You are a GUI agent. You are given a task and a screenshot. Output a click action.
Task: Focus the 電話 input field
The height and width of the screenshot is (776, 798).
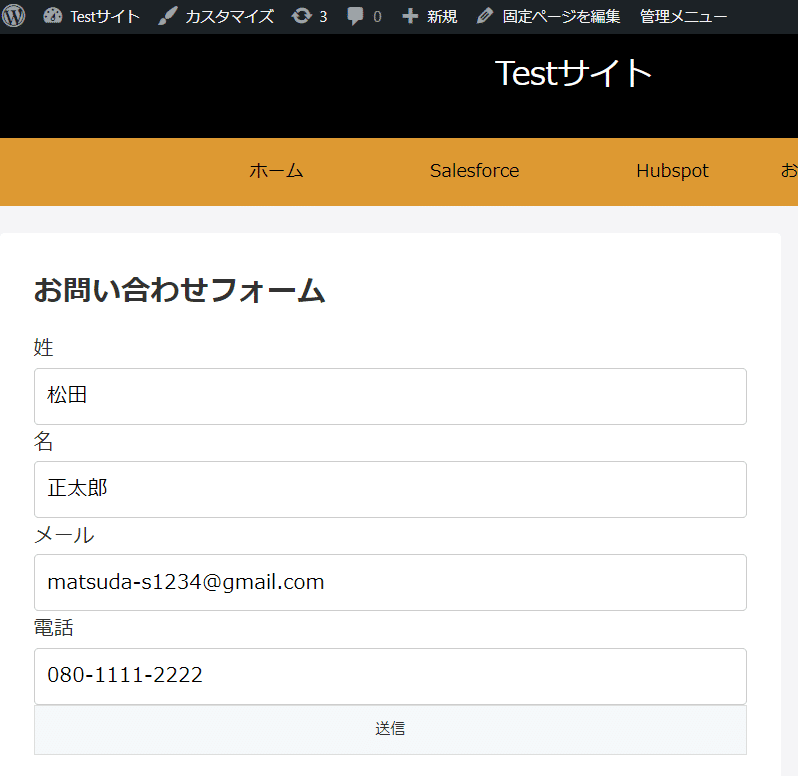click(x=390, y=676)
